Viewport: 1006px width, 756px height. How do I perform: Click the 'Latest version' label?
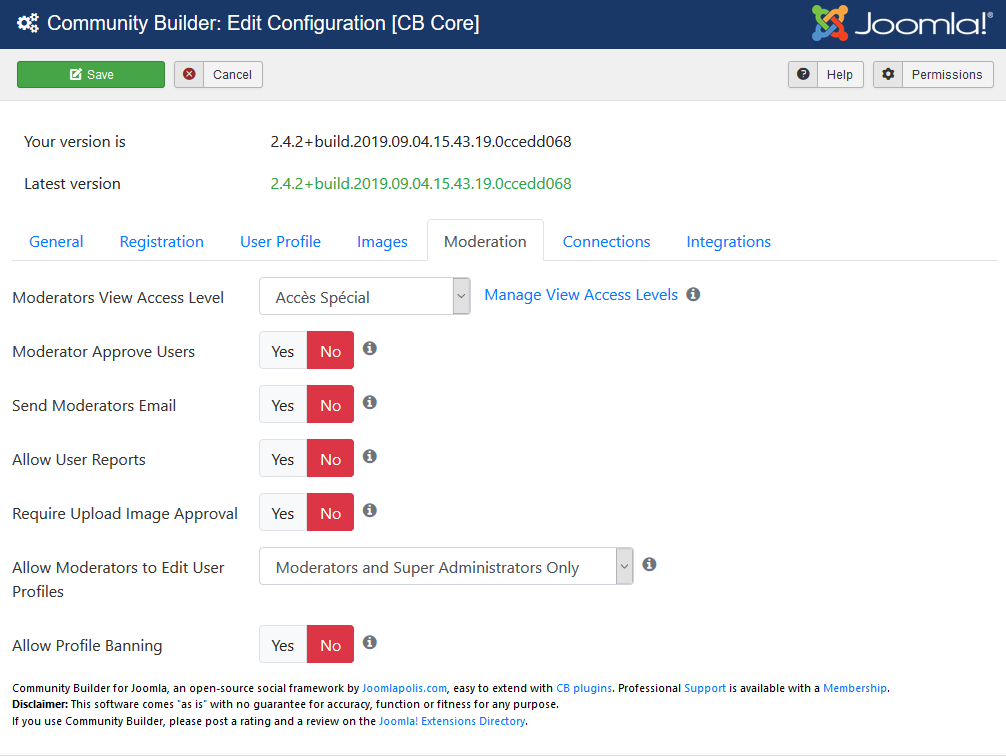(72, 184)
